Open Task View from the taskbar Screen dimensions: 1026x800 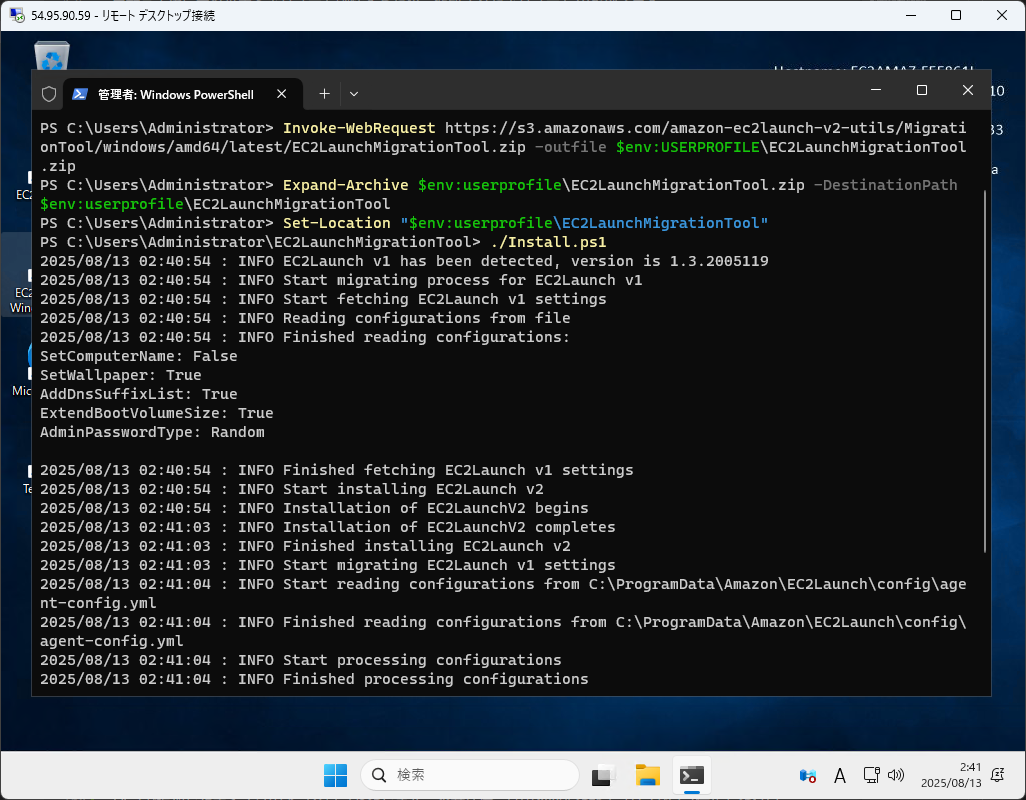[603, 775]
